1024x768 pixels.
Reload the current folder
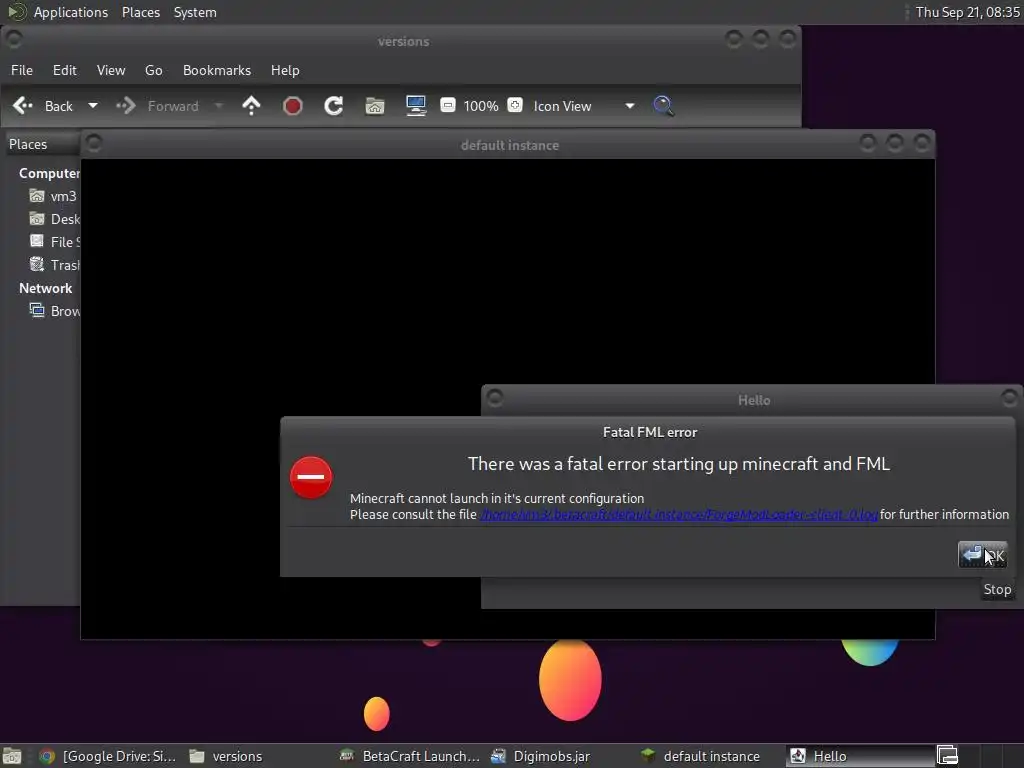pos(334,106)
